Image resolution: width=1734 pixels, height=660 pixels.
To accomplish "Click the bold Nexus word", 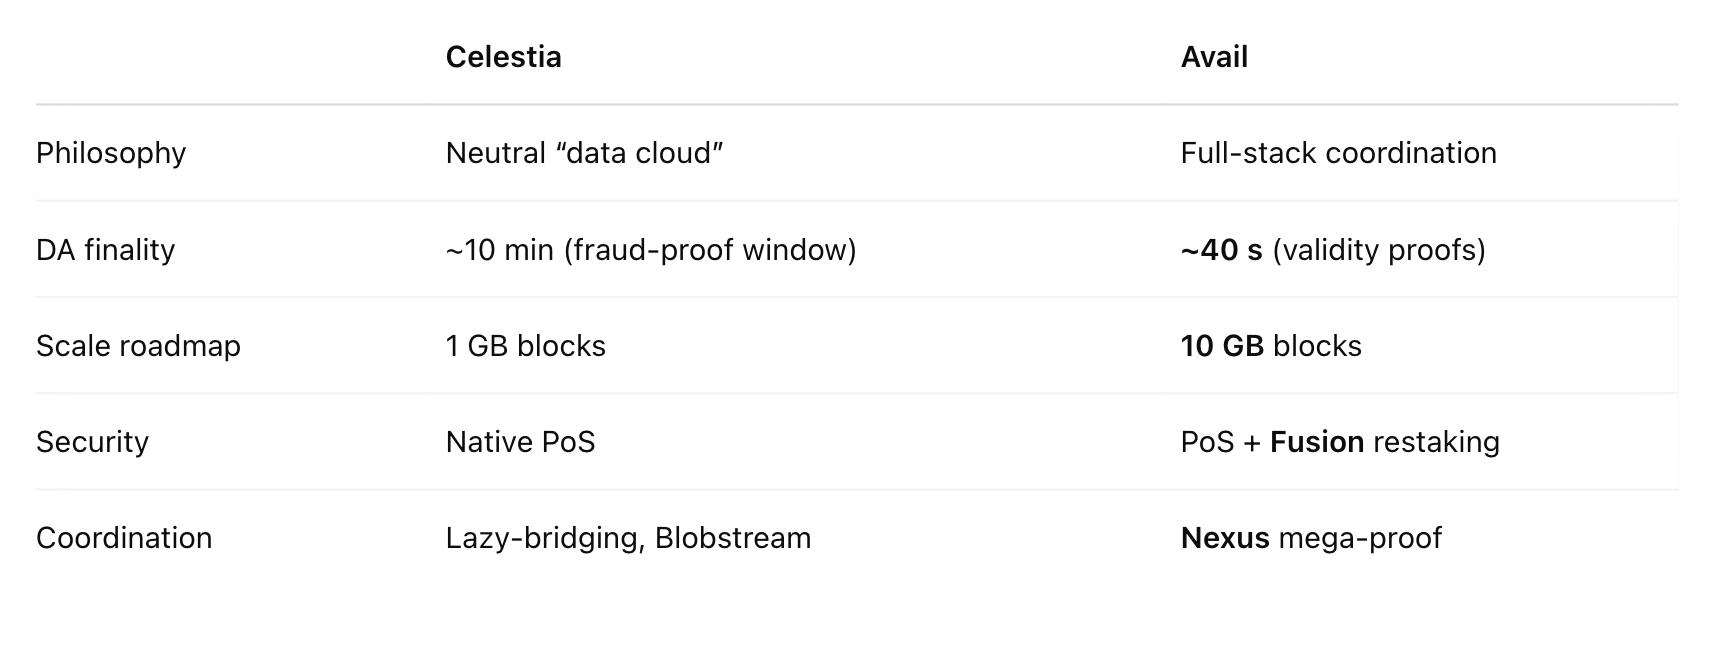I will coord(1225,538).
